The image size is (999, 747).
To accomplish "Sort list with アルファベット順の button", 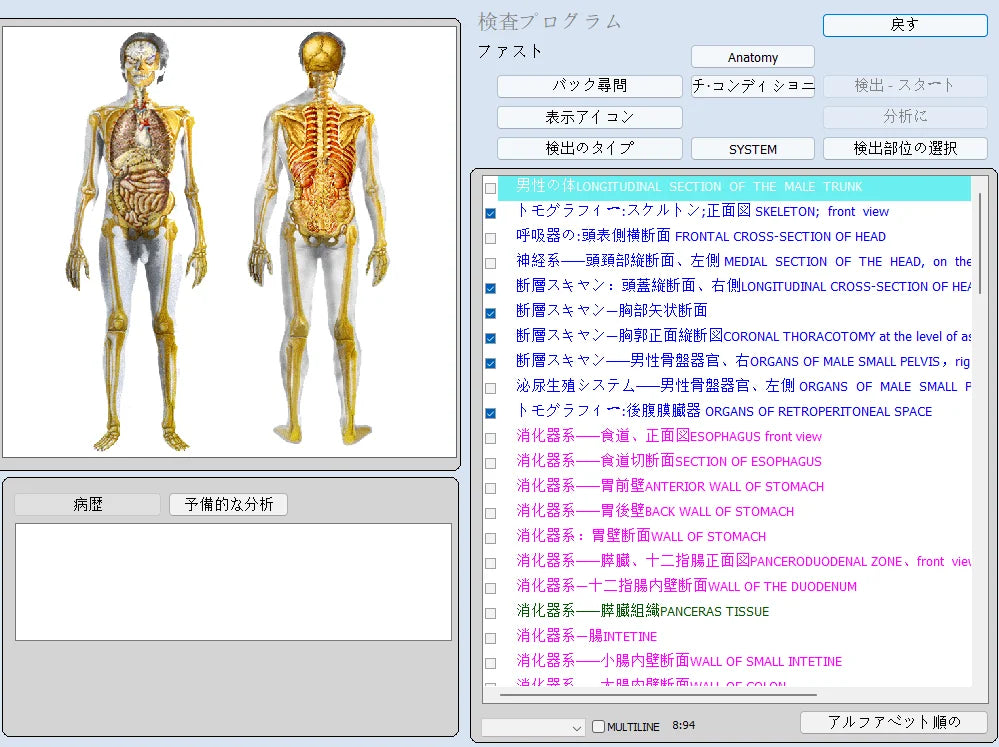I will click(893, 722).
